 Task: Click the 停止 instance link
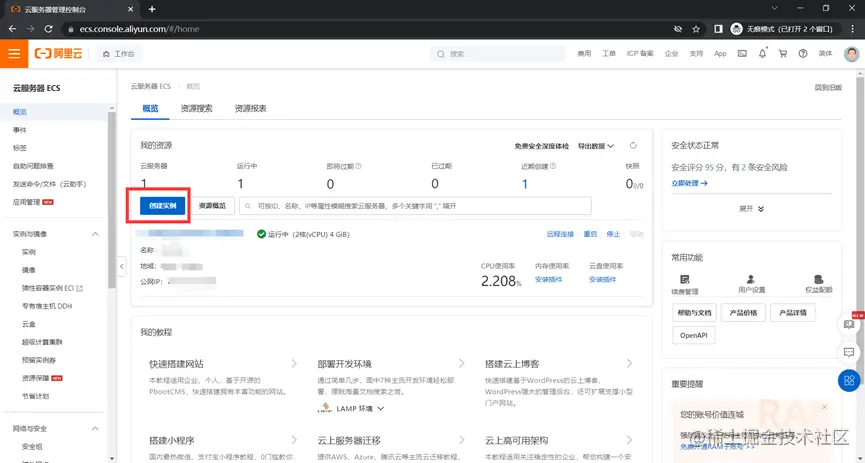tap(613, 234)
